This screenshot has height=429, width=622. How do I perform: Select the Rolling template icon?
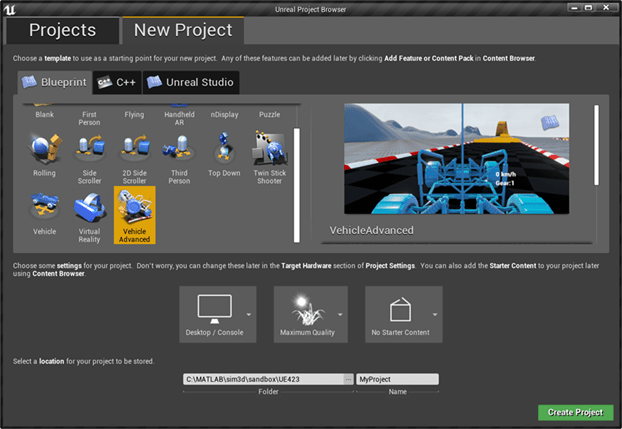pyautogui.click(x=44, y=148)
